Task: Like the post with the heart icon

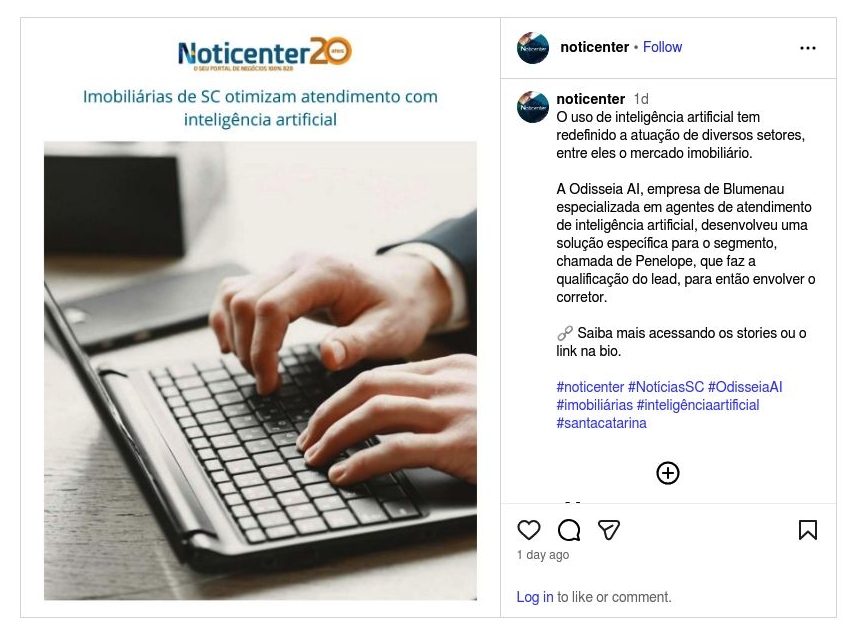Action: pyautogui.click(x=529, y=530)
